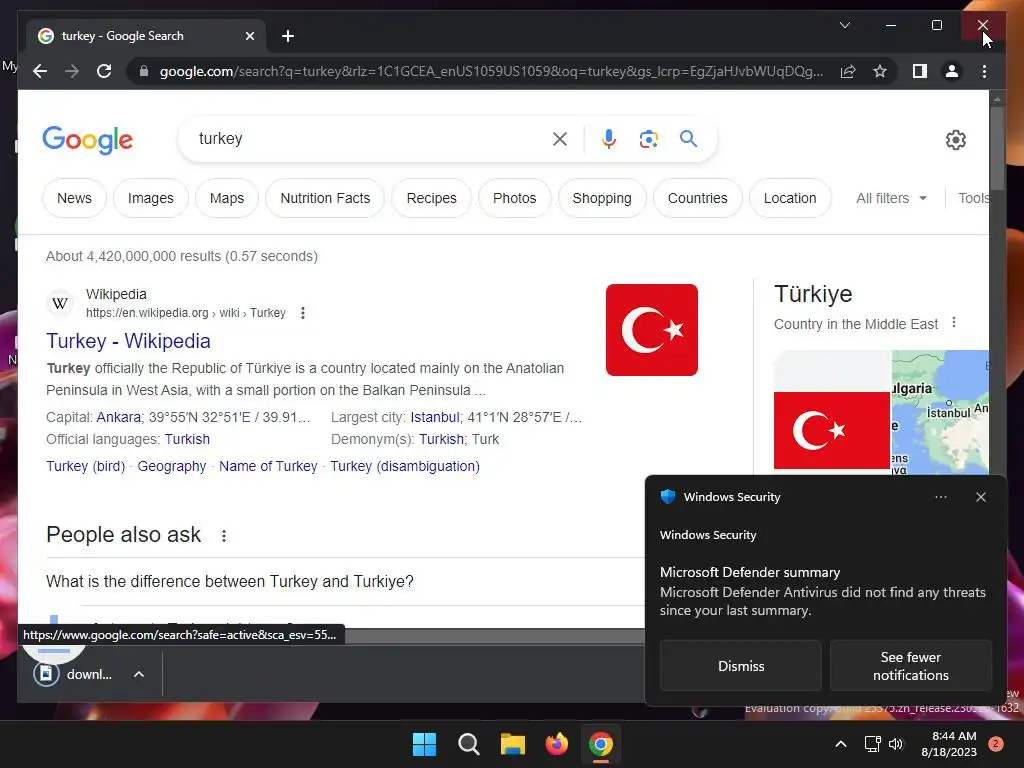
Task: Switch to the Maps filter
Action: (x=227, y=198)
